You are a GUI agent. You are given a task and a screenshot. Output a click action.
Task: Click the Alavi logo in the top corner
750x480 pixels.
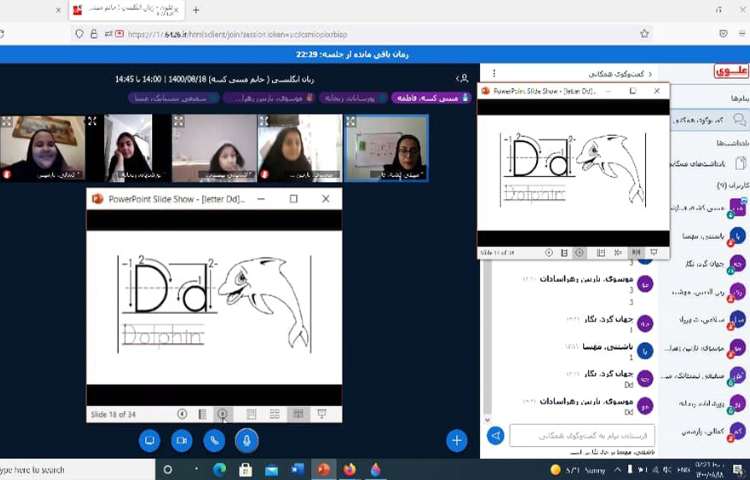pyautogui.click(x=731, y=71)
